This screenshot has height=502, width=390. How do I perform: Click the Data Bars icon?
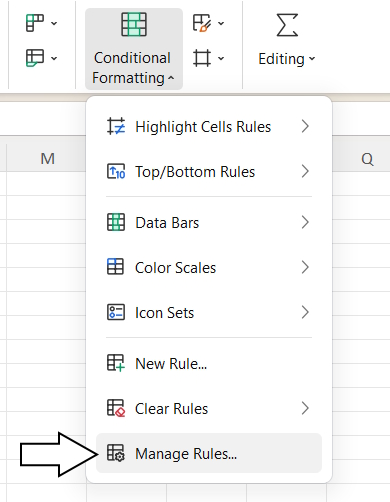coord(116,222)
